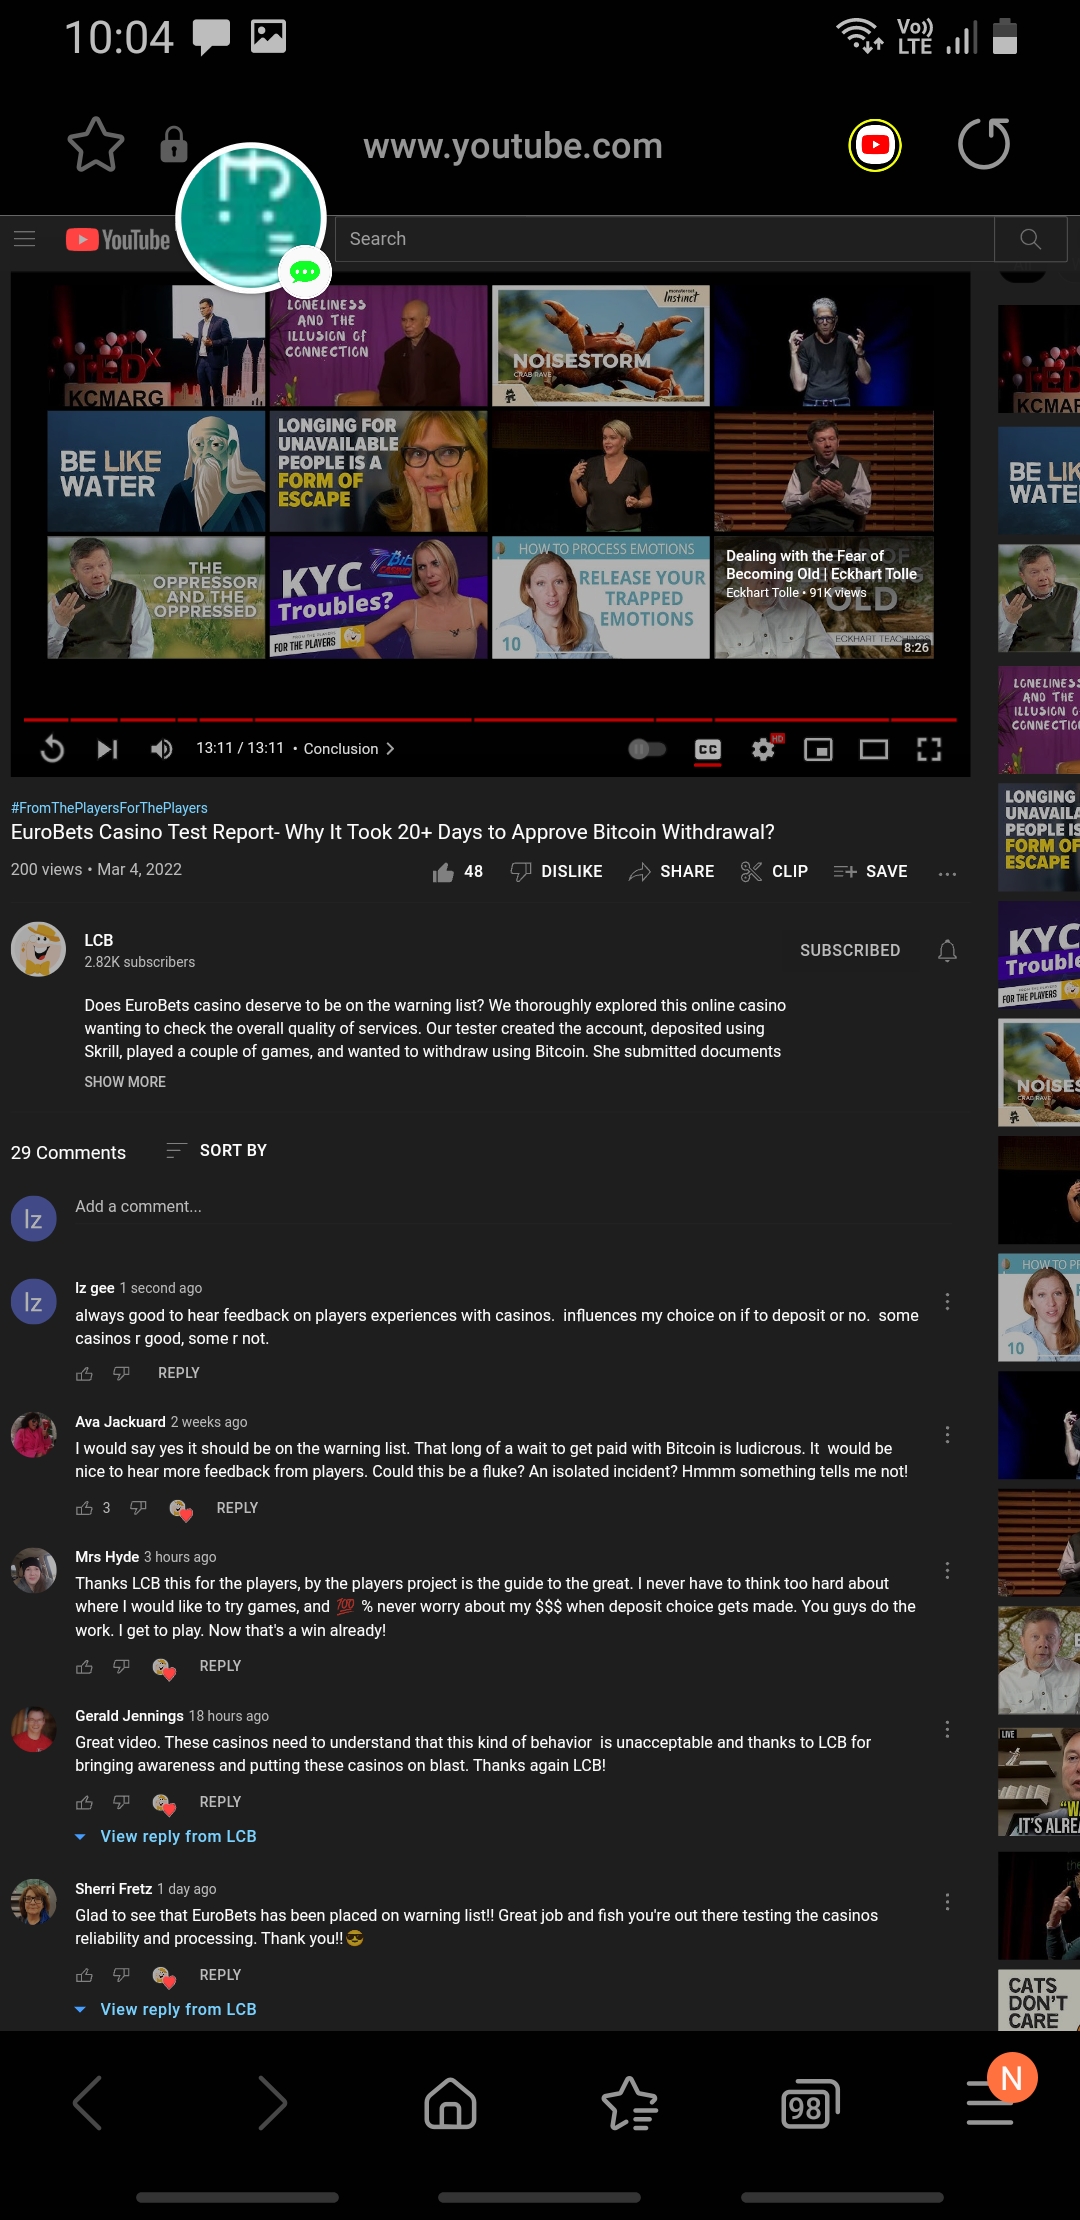Image resolution: width=1080 pixels, height=2220 pixels.
Task: Open the #FromThePlayersForThePlayers hashtag link
Action: (x=109, y=808)
